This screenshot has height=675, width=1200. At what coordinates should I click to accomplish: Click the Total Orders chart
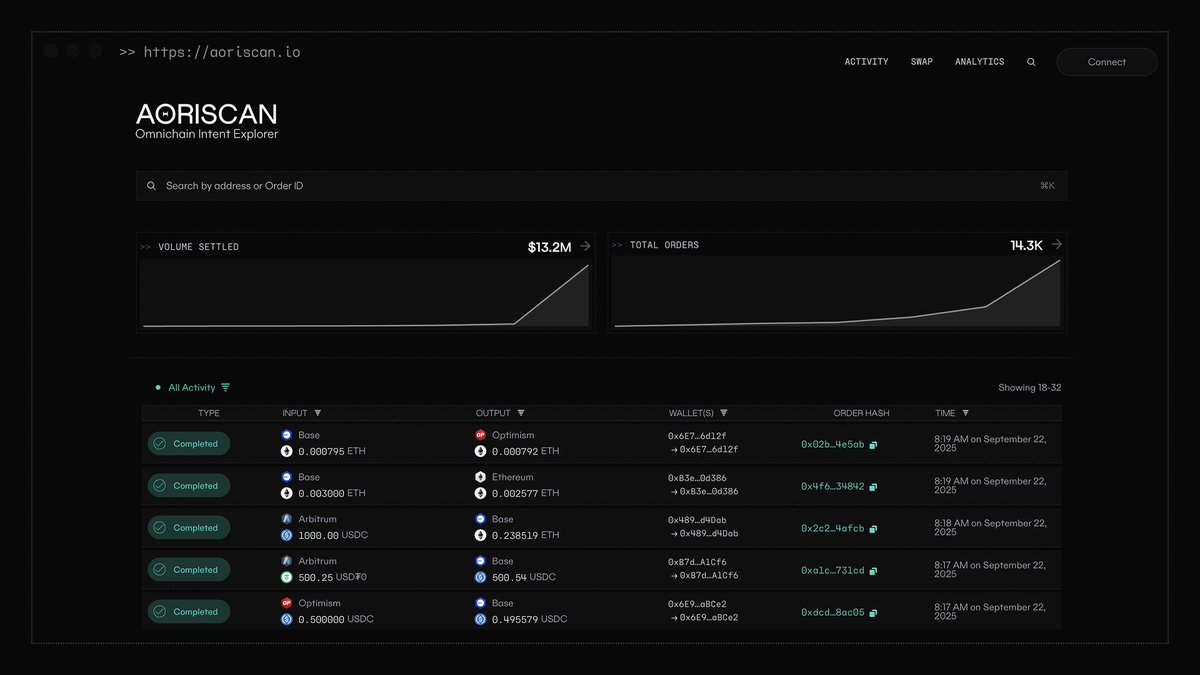tap(837, 293)
